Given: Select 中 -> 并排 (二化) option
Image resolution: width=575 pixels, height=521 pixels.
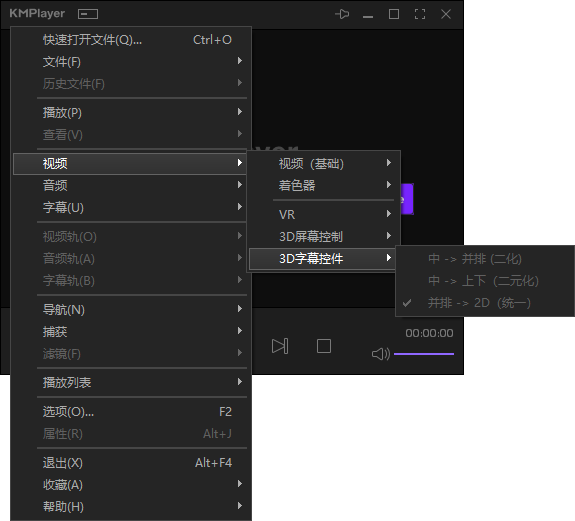Looking at the screenshot, I should pos(485,259).
